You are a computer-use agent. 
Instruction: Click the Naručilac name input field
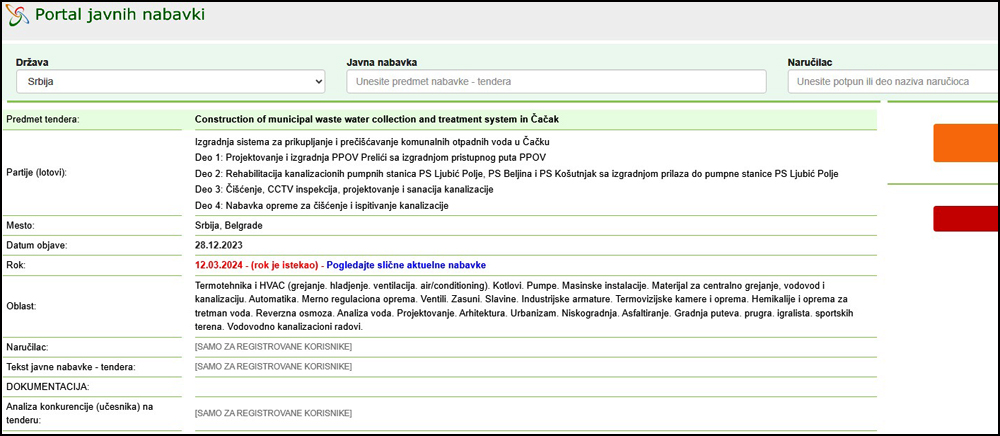893,82
